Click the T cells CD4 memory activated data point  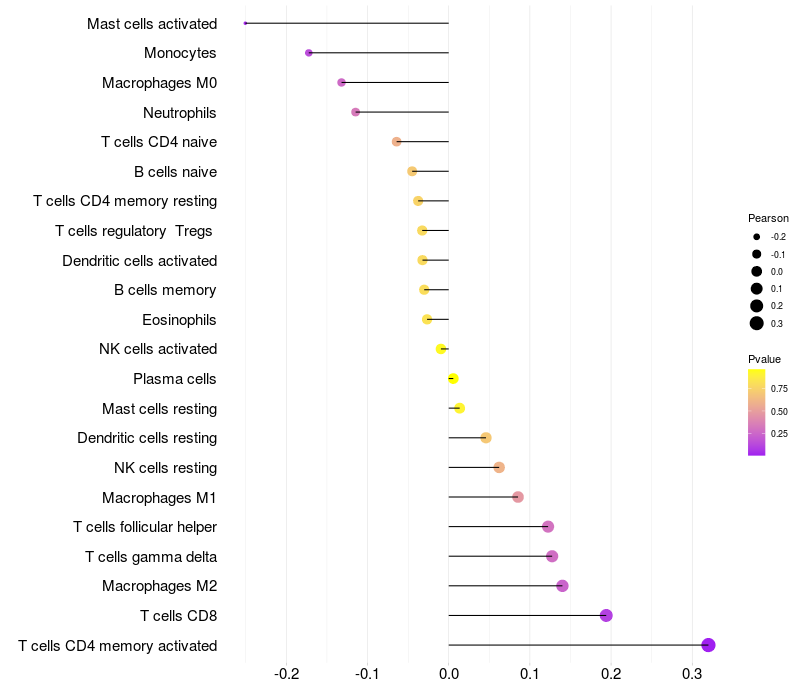pos(708,645)
